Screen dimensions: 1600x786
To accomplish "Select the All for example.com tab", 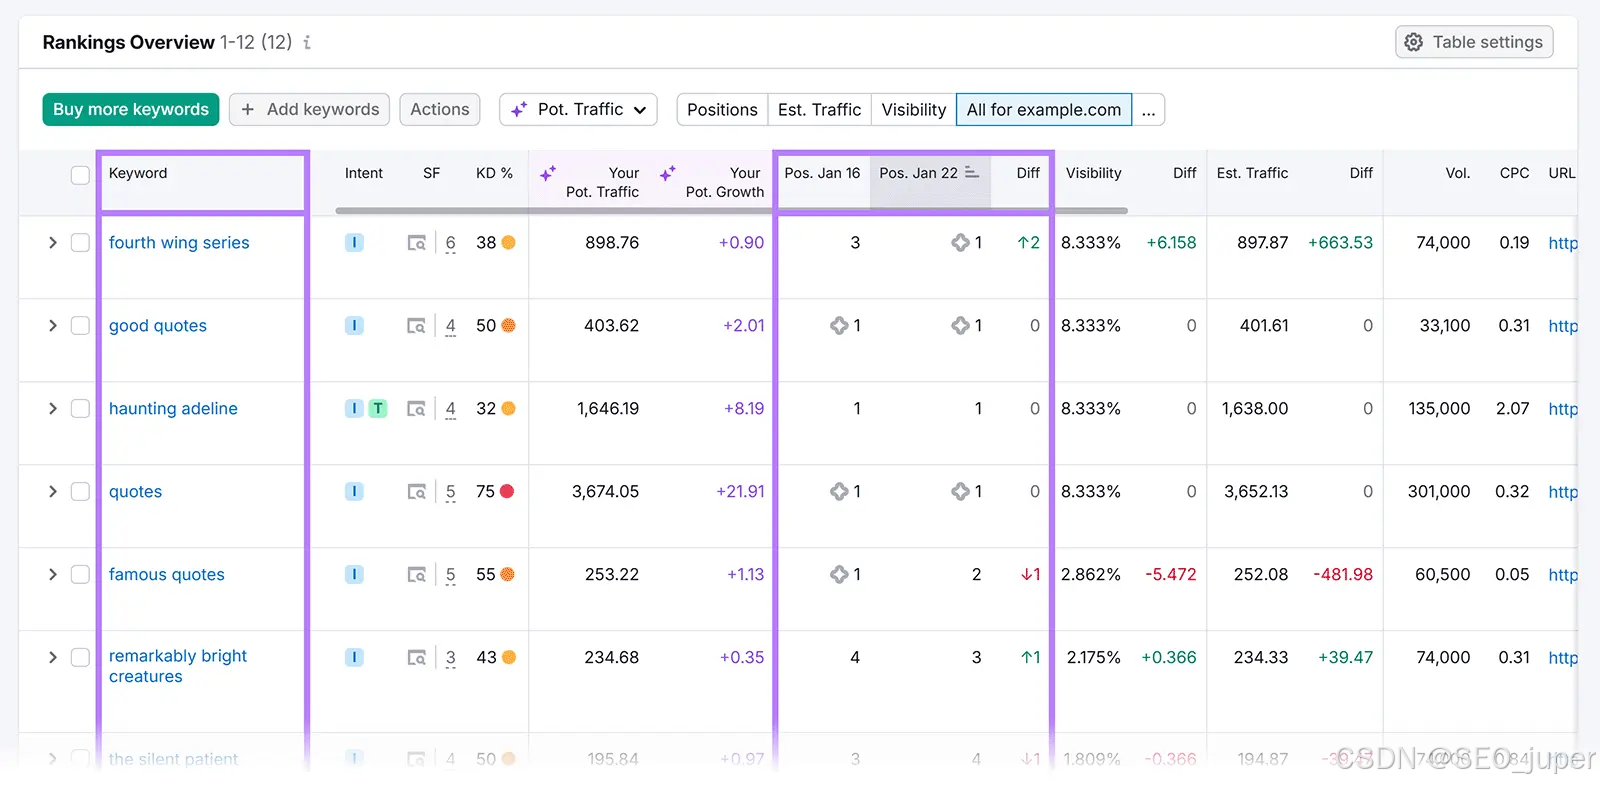I will (1044, 109).
